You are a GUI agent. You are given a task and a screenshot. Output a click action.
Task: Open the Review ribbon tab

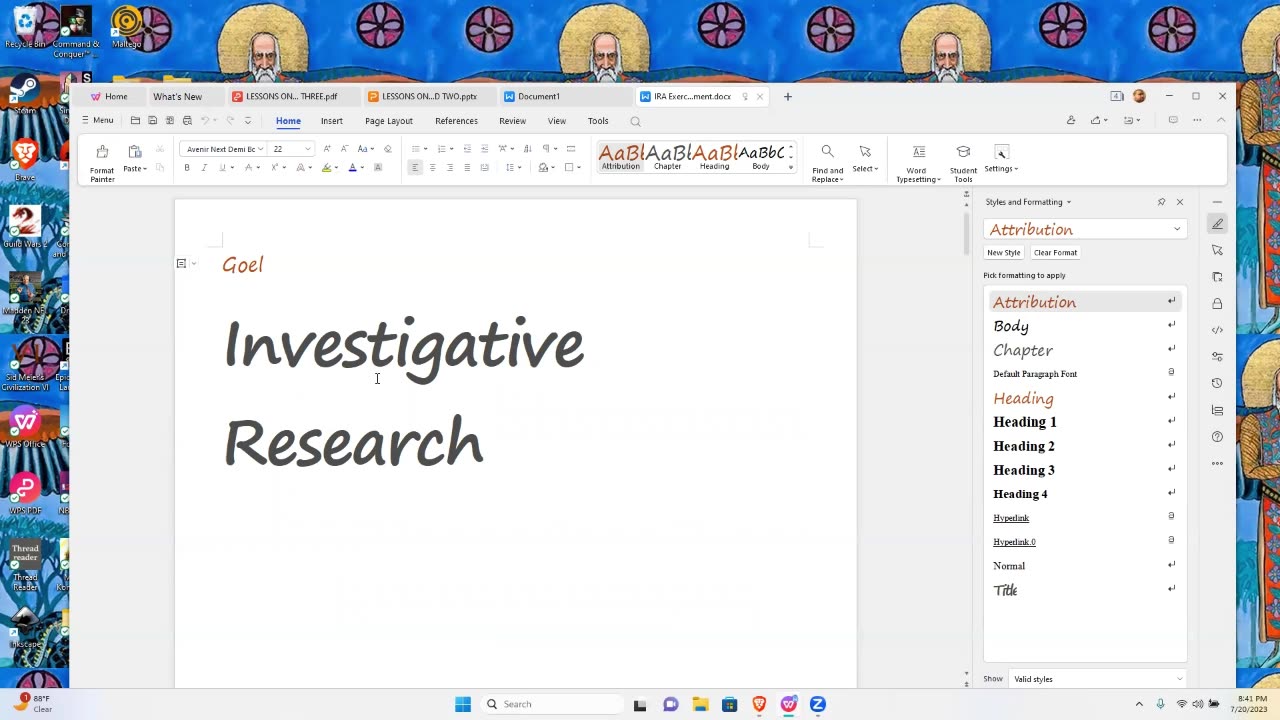tap(512, 121)
